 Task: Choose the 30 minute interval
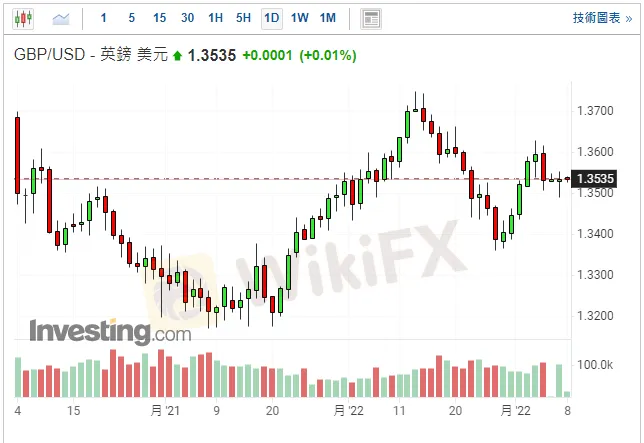click(187, 18)
